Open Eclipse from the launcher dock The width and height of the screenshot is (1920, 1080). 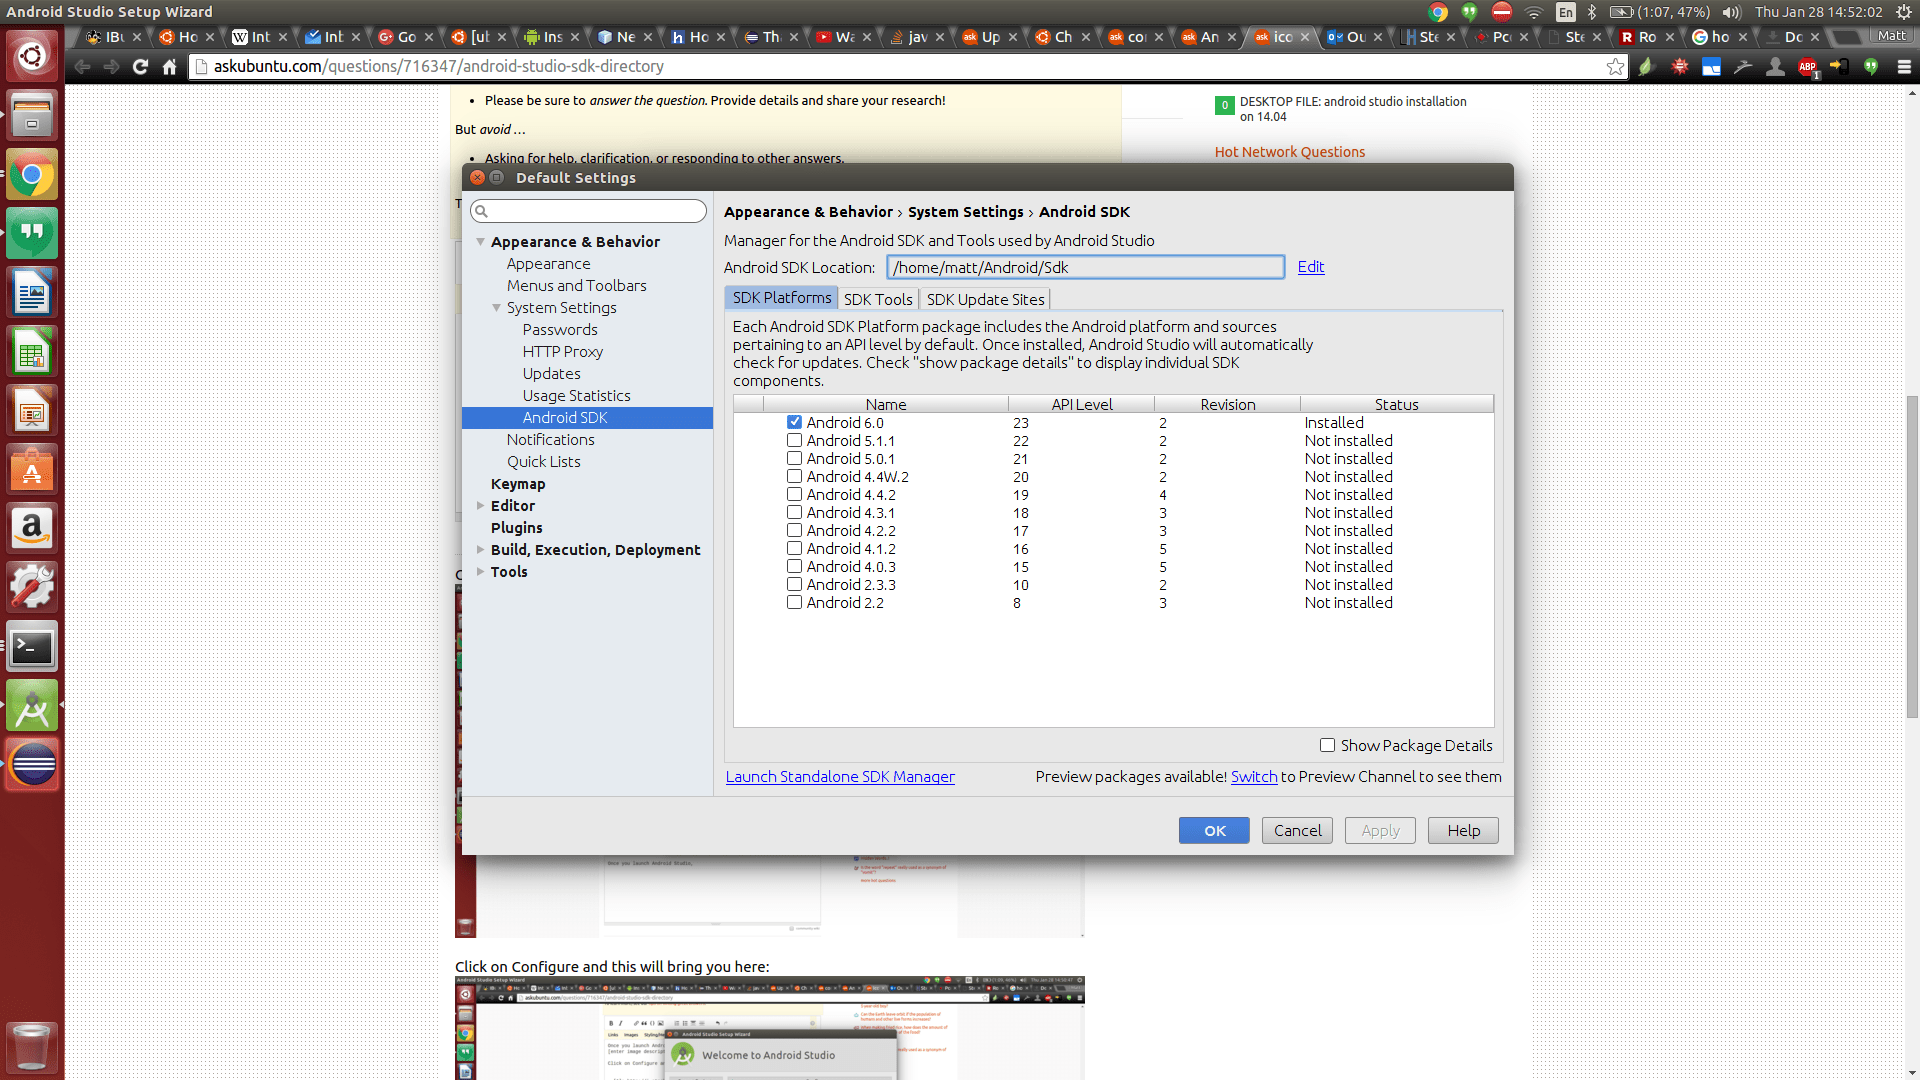click(x=32, y=766)
